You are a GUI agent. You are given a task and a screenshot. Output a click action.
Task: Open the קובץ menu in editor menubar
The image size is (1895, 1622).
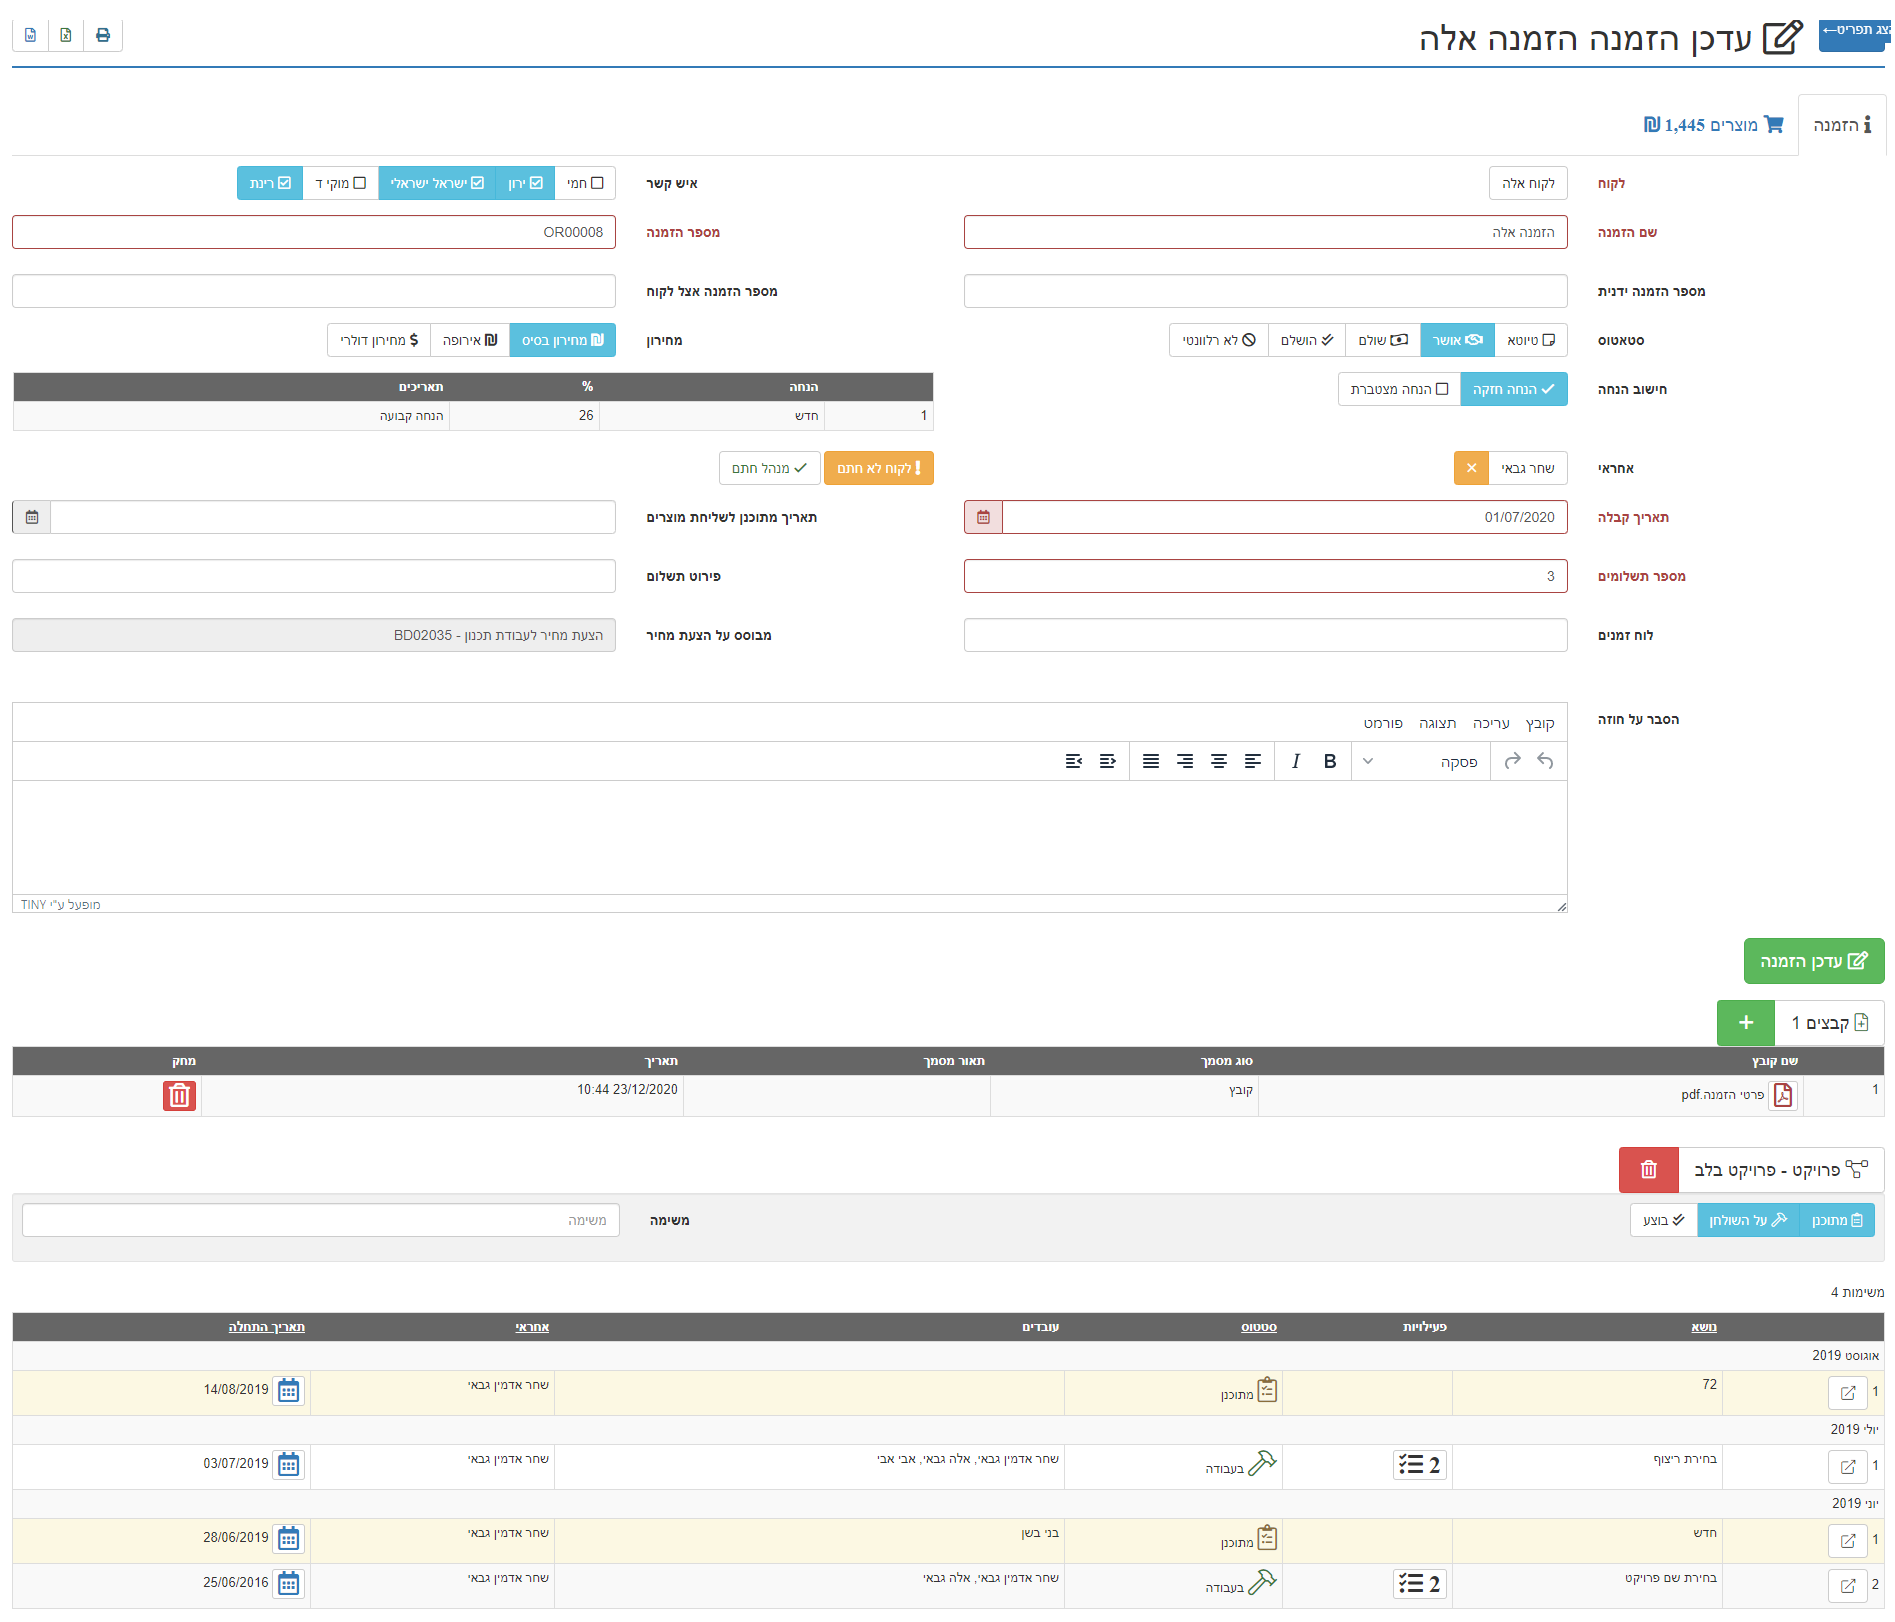coord(1539,723)
